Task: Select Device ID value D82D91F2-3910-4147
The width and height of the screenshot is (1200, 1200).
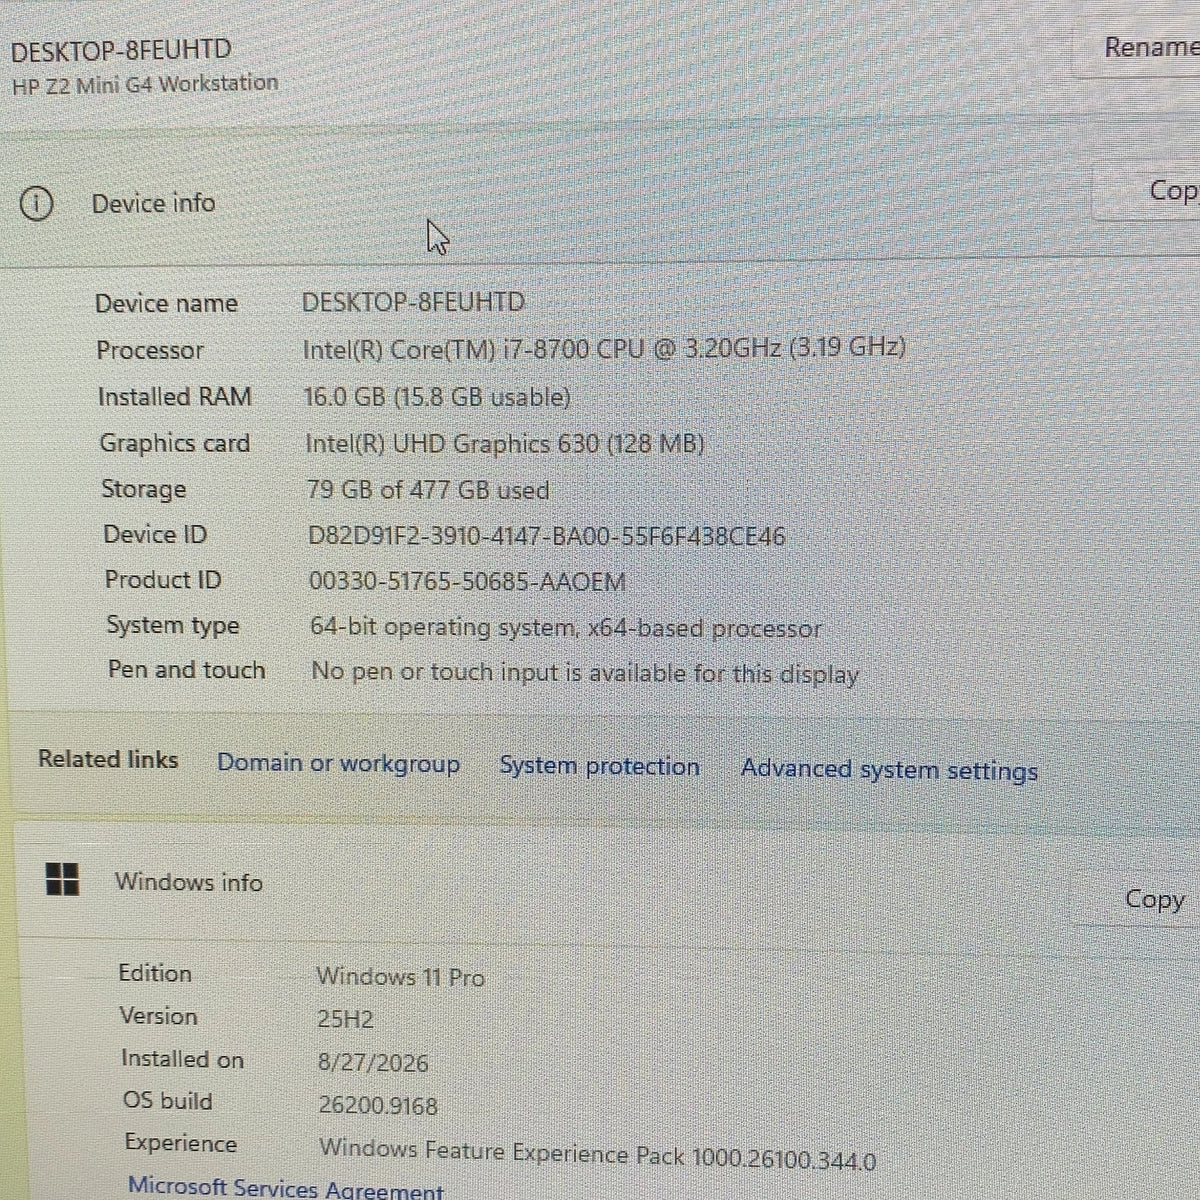Action: coord(547,536)
